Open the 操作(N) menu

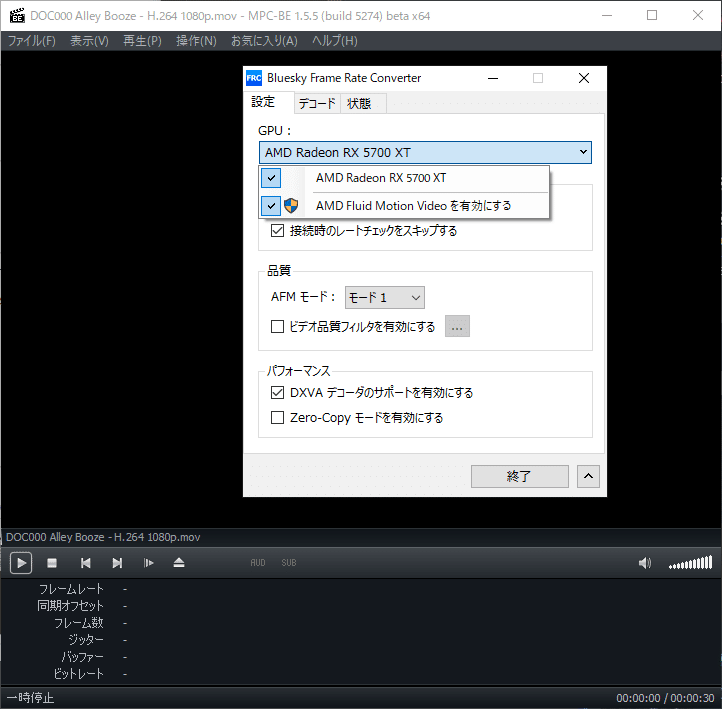point(196,41)
